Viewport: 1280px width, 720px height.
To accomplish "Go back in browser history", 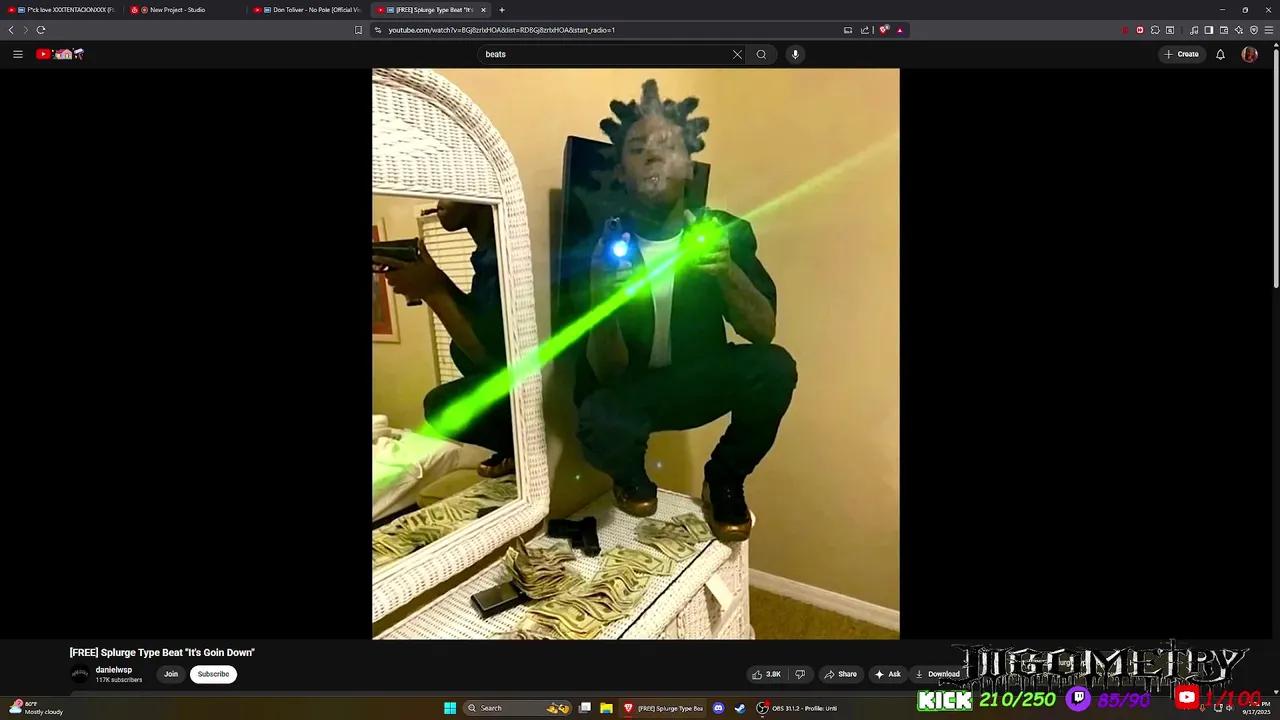I will click(x=11, y=30).
